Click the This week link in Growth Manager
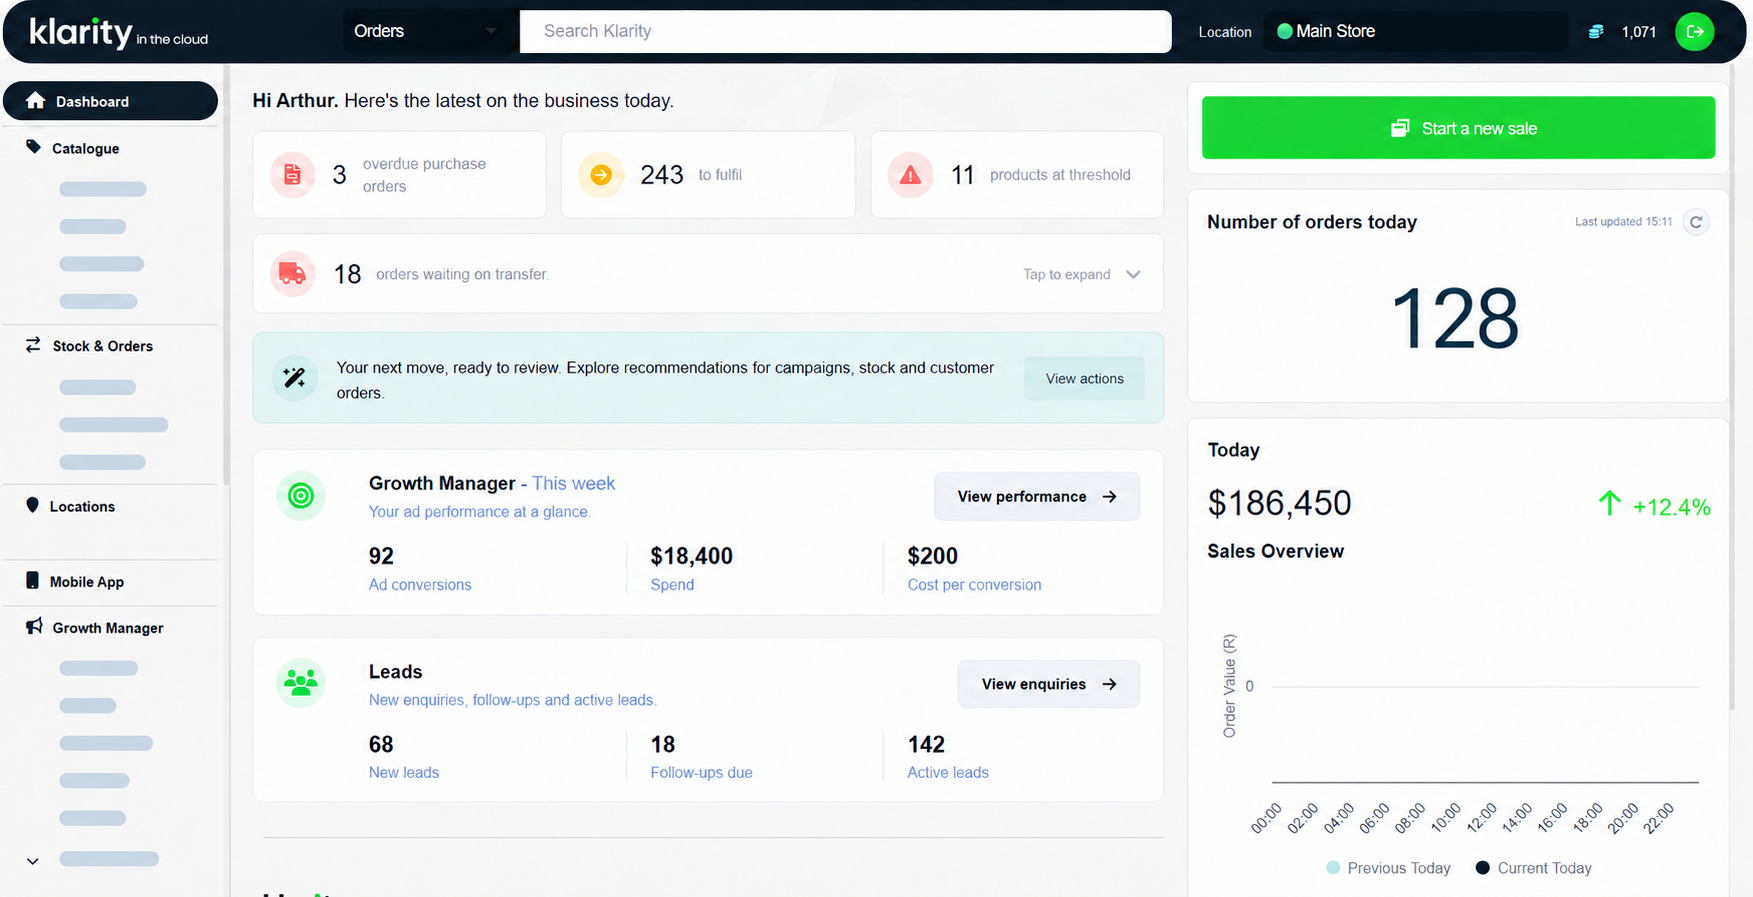This screenshot has width=1753, height=897. [573, 483]
